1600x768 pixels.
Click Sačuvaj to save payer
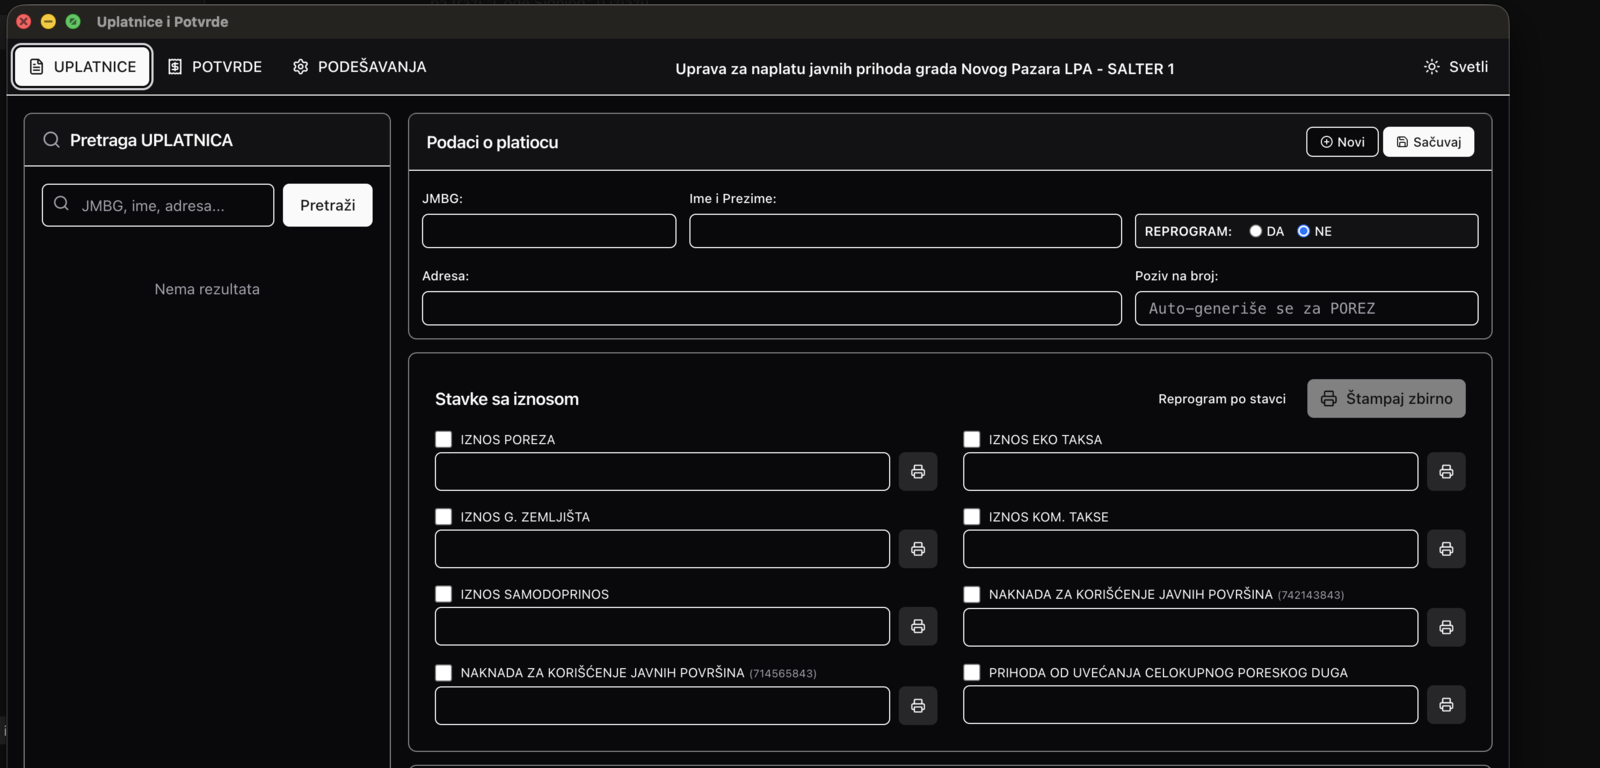(1428, 142)
